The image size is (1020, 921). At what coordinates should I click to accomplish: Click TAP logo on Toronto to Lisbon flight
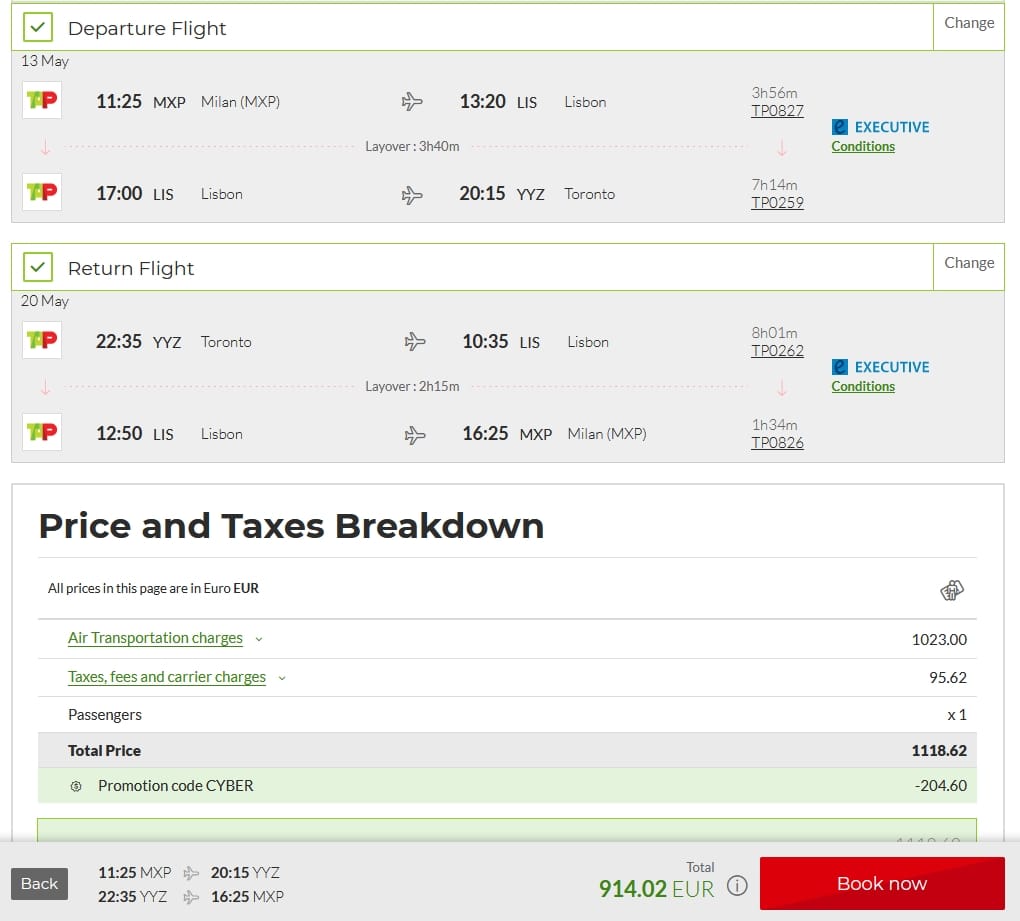pyautogui.click(x=42, y=341)
